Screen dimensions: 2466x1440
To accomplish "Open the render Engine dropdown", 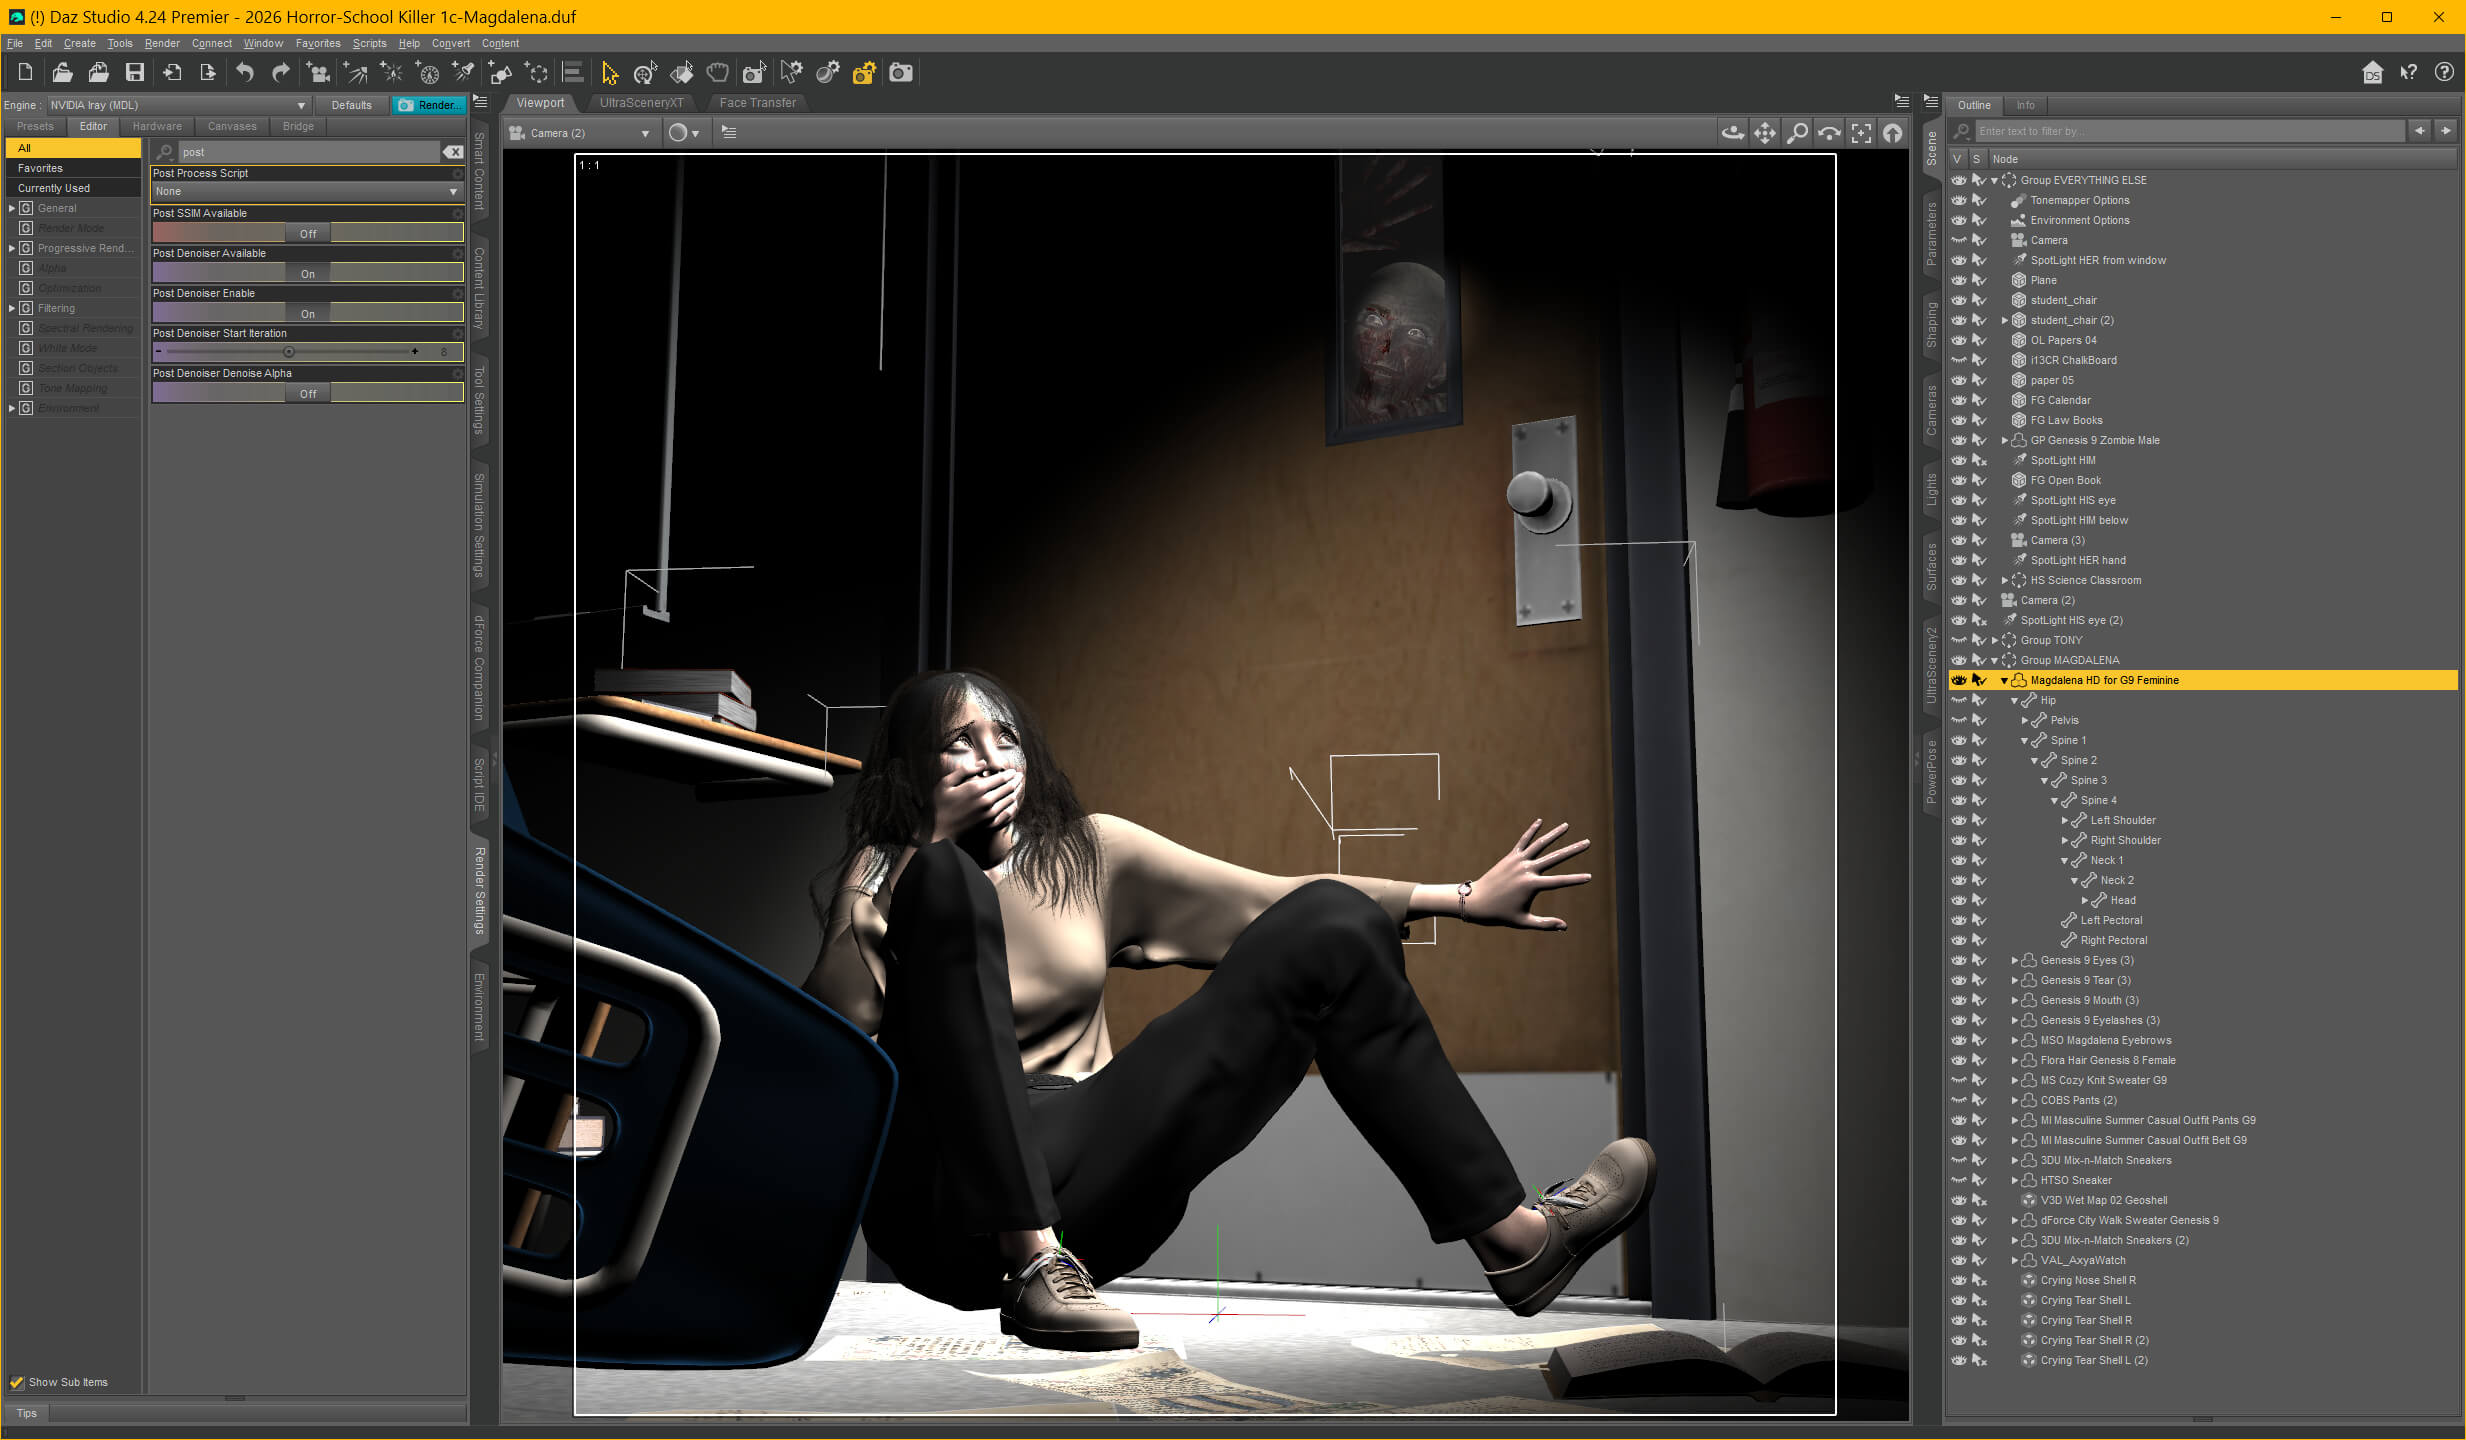I will 178,105.
